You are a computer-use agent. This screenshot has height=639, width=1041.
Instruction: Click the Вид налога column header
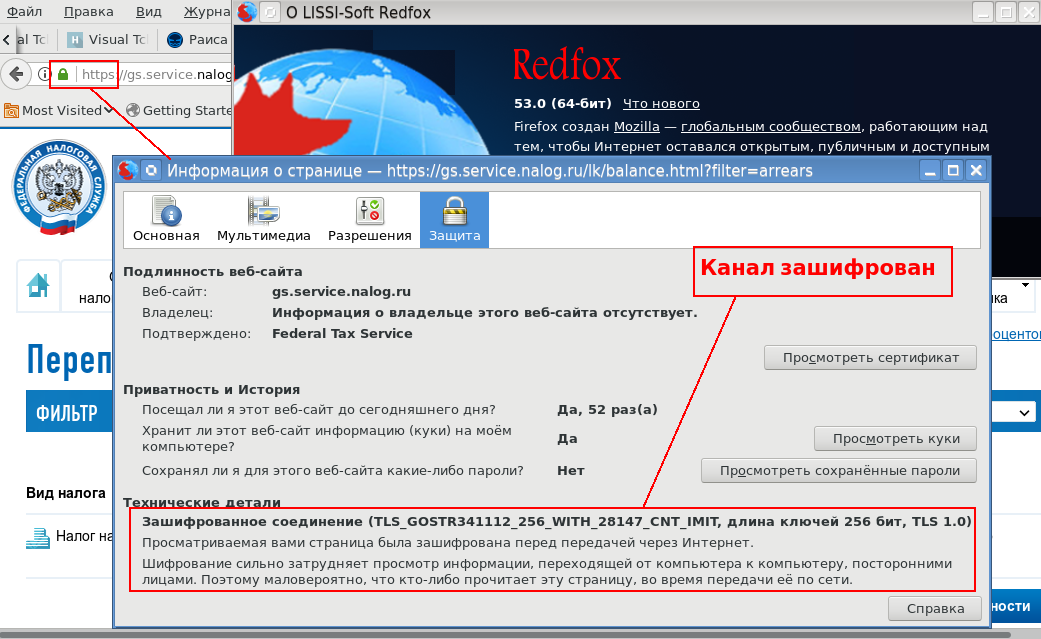tap(66, 493)
